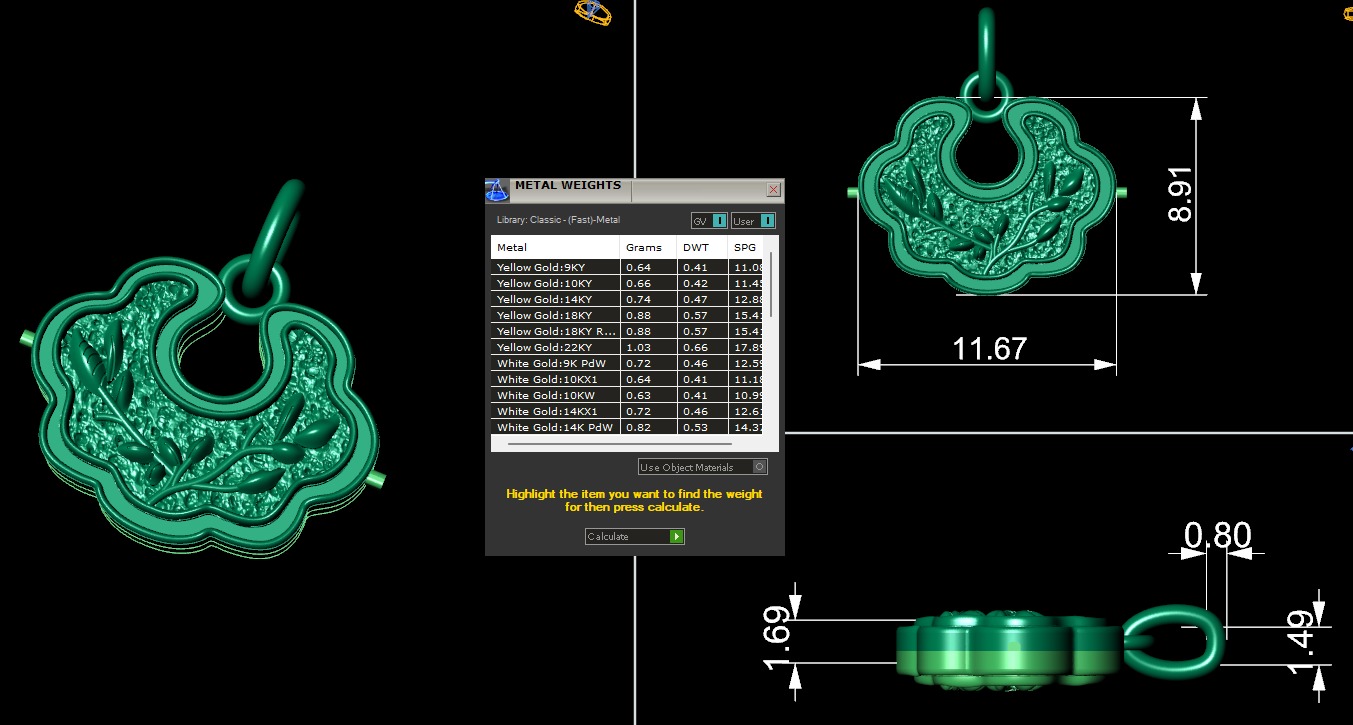Click the vertical scrollbar of metals list
The width and height of the screenshot is (1353, 725).
point(771,285)
